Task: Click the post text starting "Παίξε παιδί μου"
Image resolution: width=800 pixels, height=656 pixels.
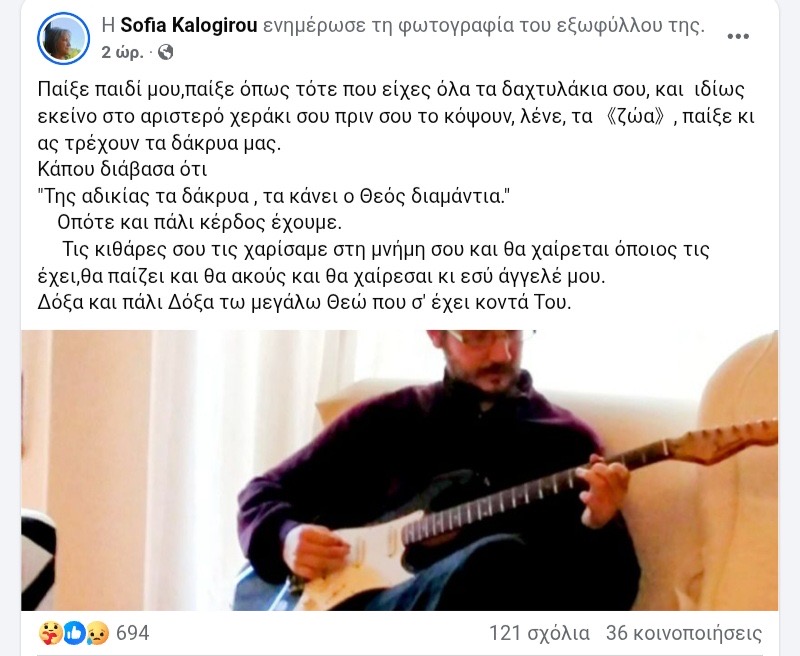Action: [x=396, y=116]
